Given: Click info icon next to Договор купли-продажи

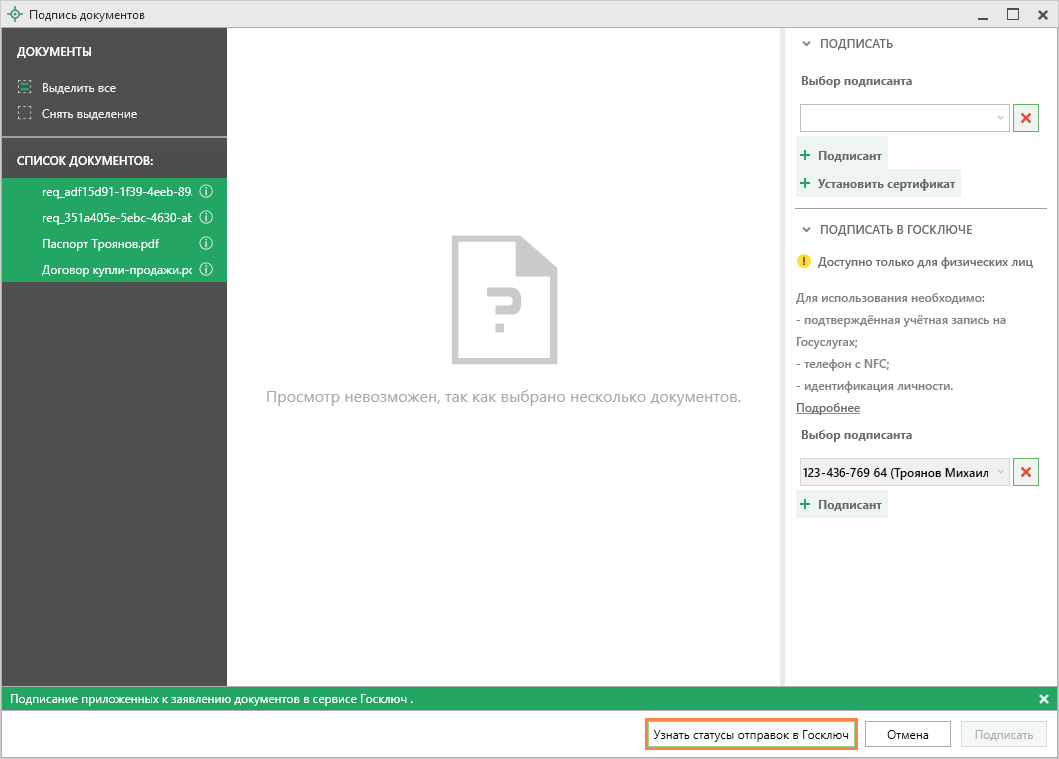Looking at the screenshot, I should [207, 269].
